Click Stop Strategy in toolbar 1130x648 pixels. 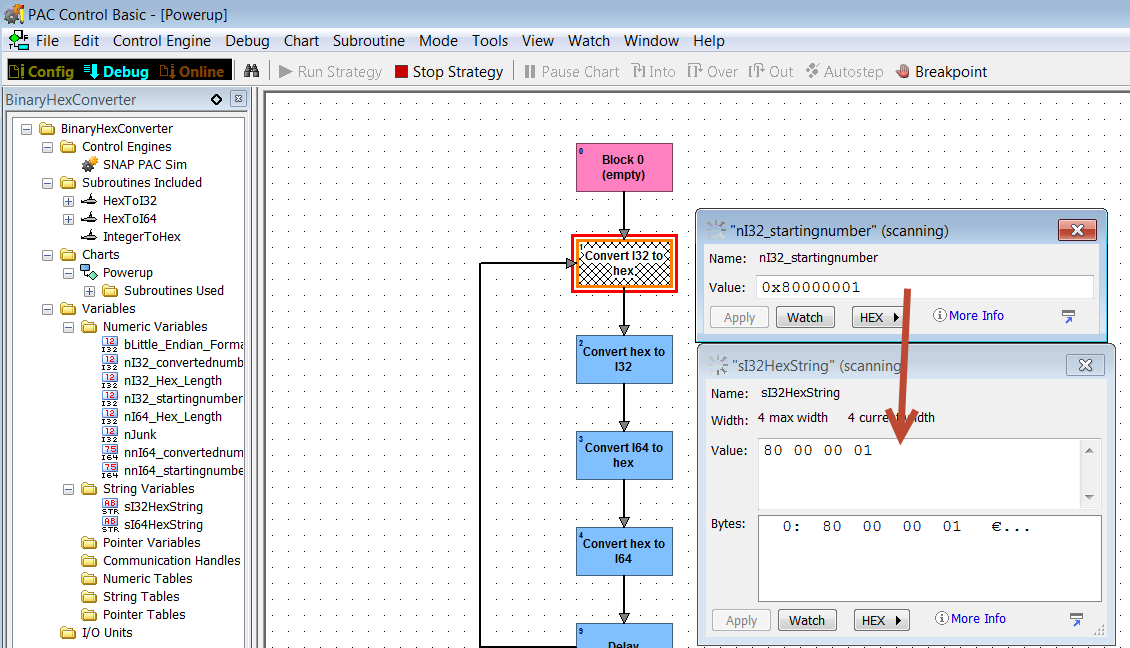tap(449, 71)
